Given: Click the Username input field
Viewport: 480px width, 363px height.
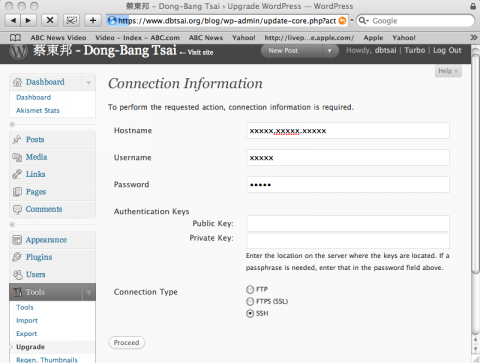Looking at the screenshot, I should [x=348, y=158].
